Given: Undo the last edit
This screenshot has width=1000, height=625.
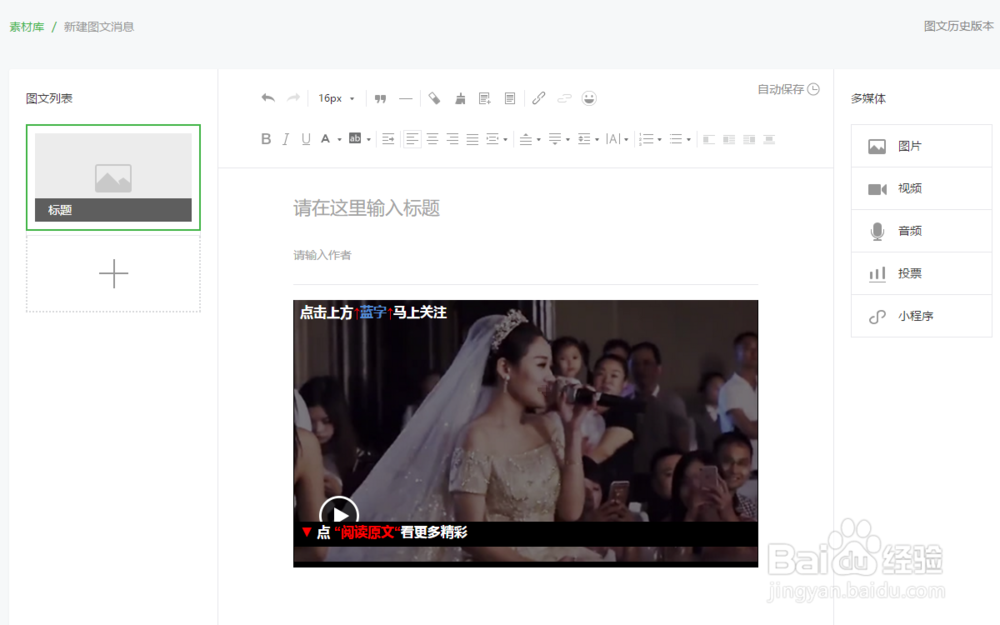Looking at the screenshot, I should [x=268, y=98].
